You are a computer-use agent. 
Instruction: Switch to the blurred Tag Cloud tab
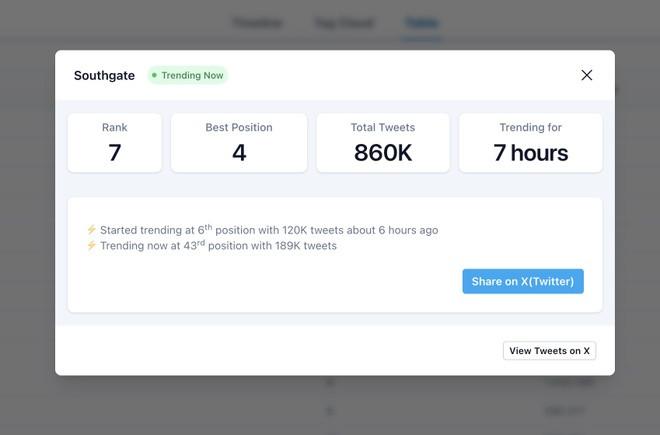pyautogui.click(x=344, y=23)
